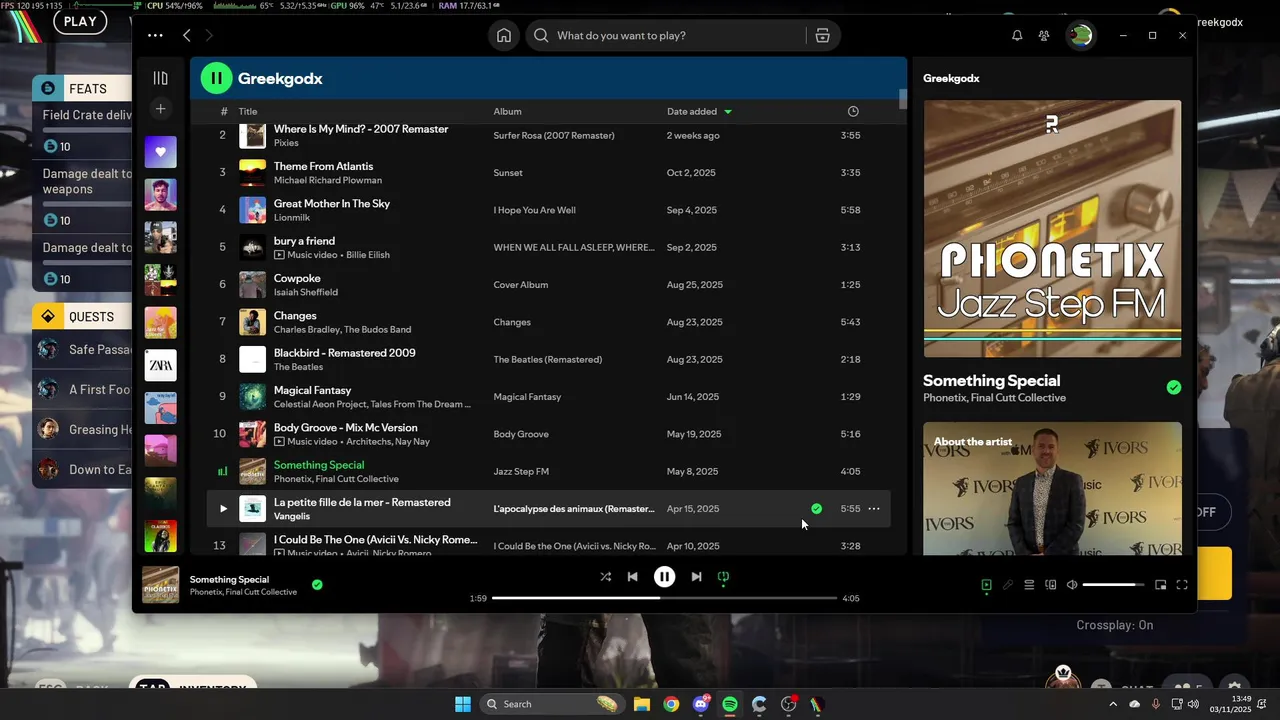1280x720 pixels.
Task: Open the Liked Songs heart tile
Action: click(160, 152)
